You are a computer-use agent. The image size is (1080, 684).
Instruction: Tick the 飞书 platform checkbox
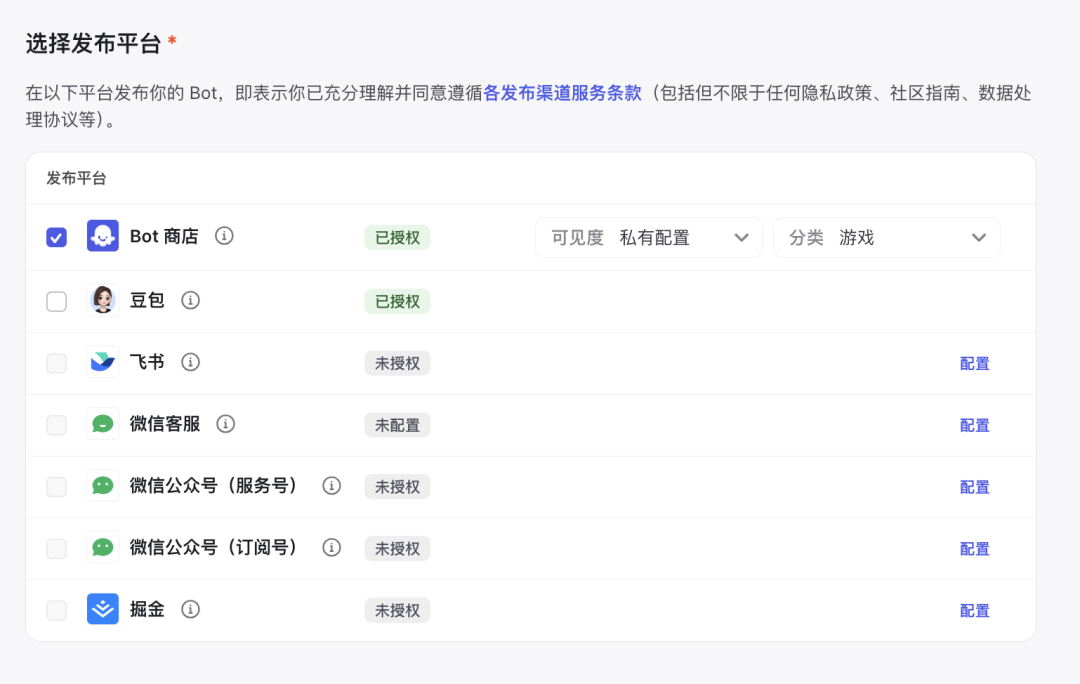57,363
